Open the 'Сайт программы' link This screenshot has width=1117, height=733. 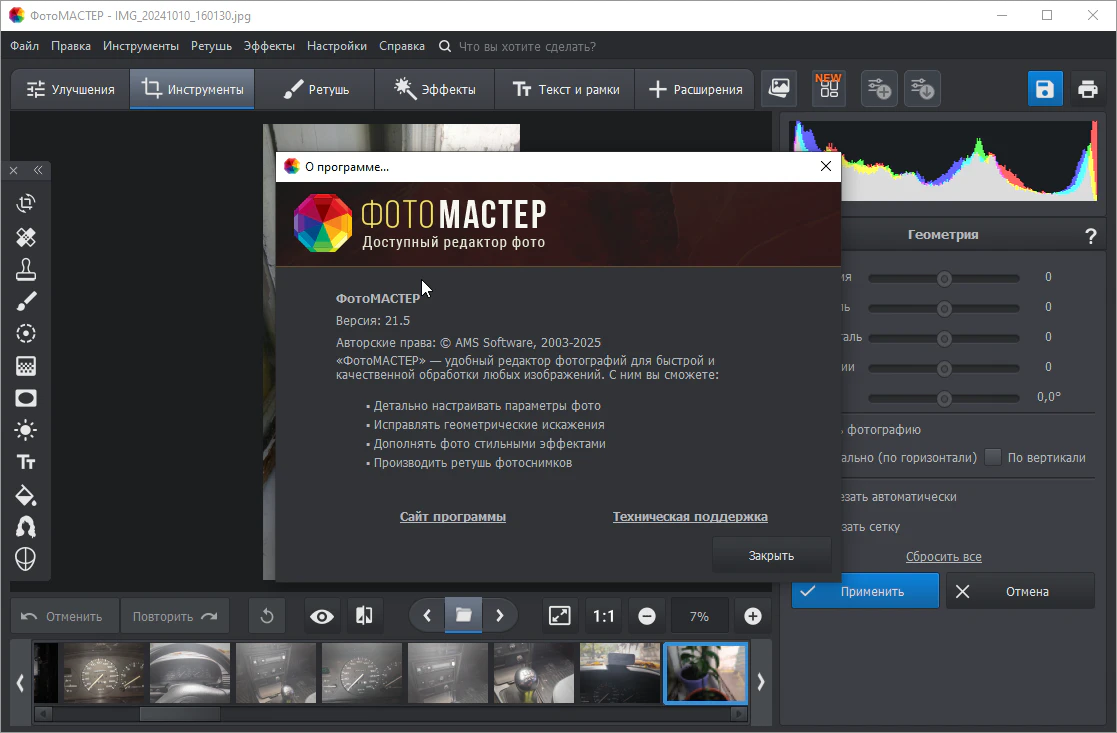452,517
